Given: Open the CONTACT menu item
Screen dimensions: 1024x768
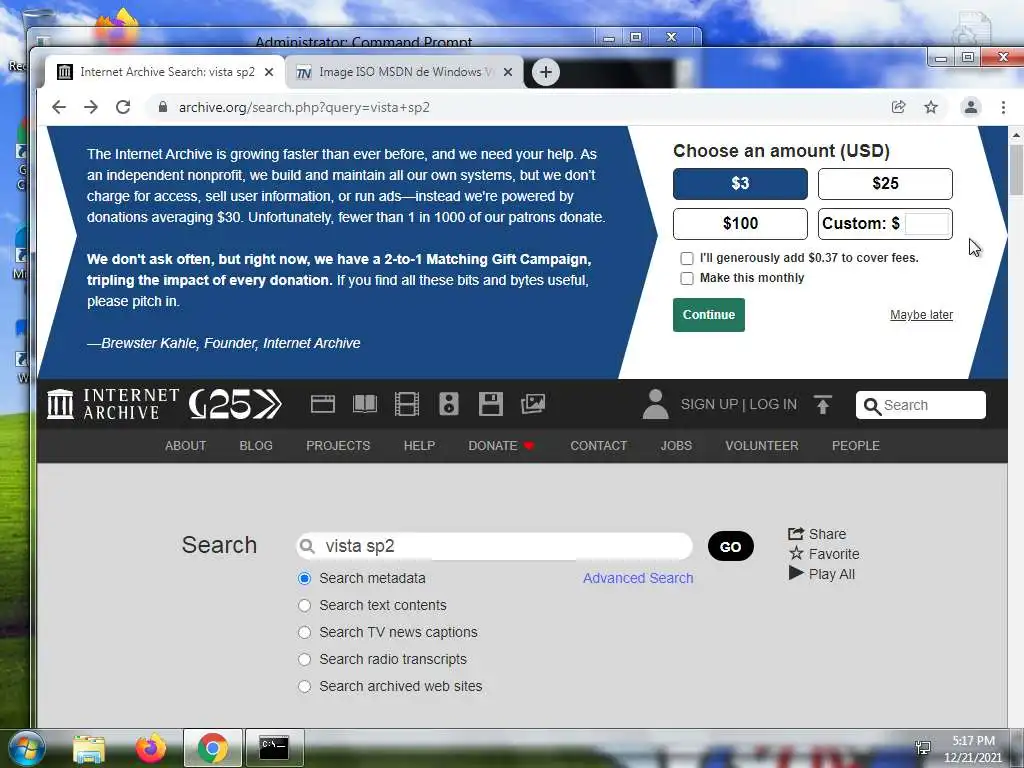Looking at the screenshot, I should coord(598,445).
